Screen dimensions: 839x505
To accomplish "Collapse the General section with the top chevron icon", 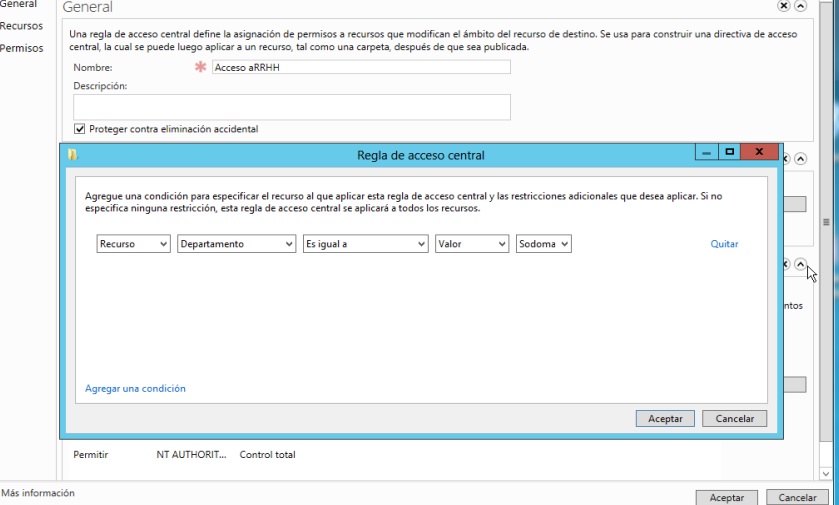I will point(827,7).
